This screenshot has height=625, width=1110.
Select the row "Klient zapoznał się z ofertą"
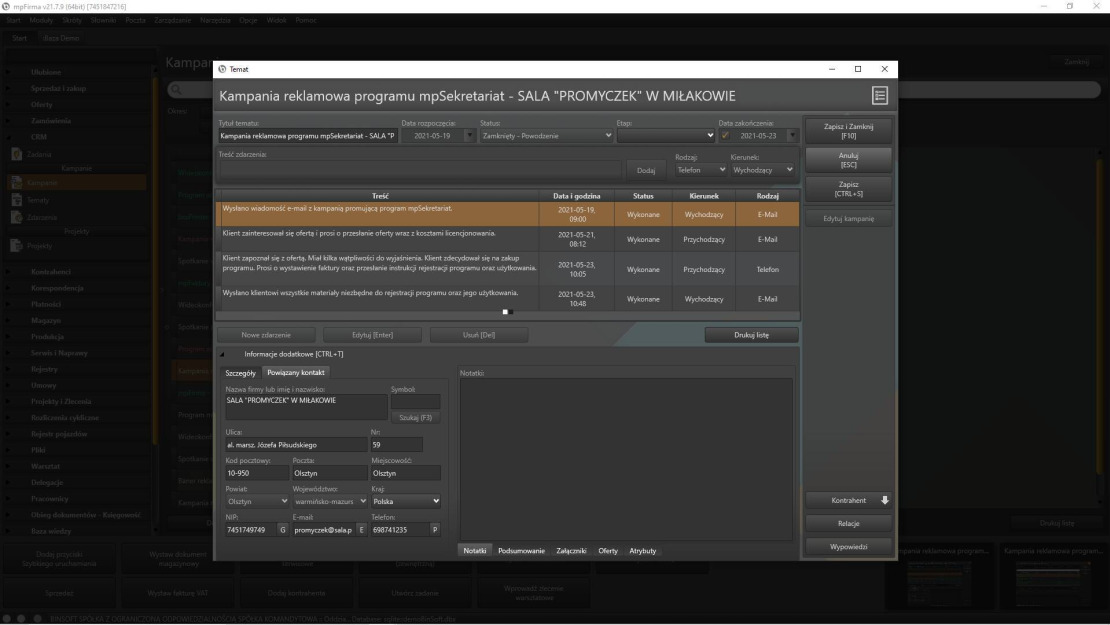pyautogui.click(x=508, y=269)
